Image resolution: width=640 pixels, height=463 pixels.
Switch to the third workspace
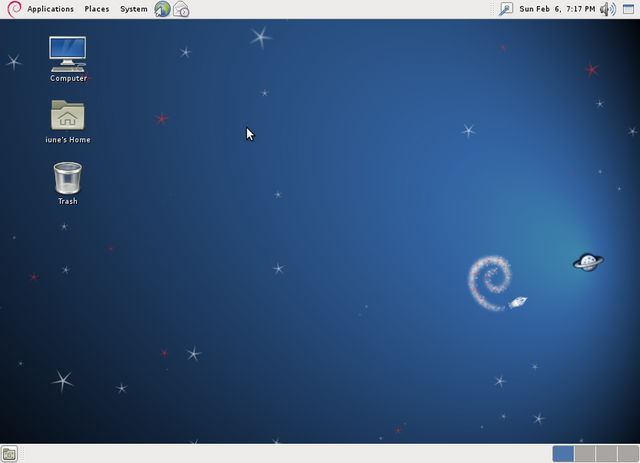(607, 454)
